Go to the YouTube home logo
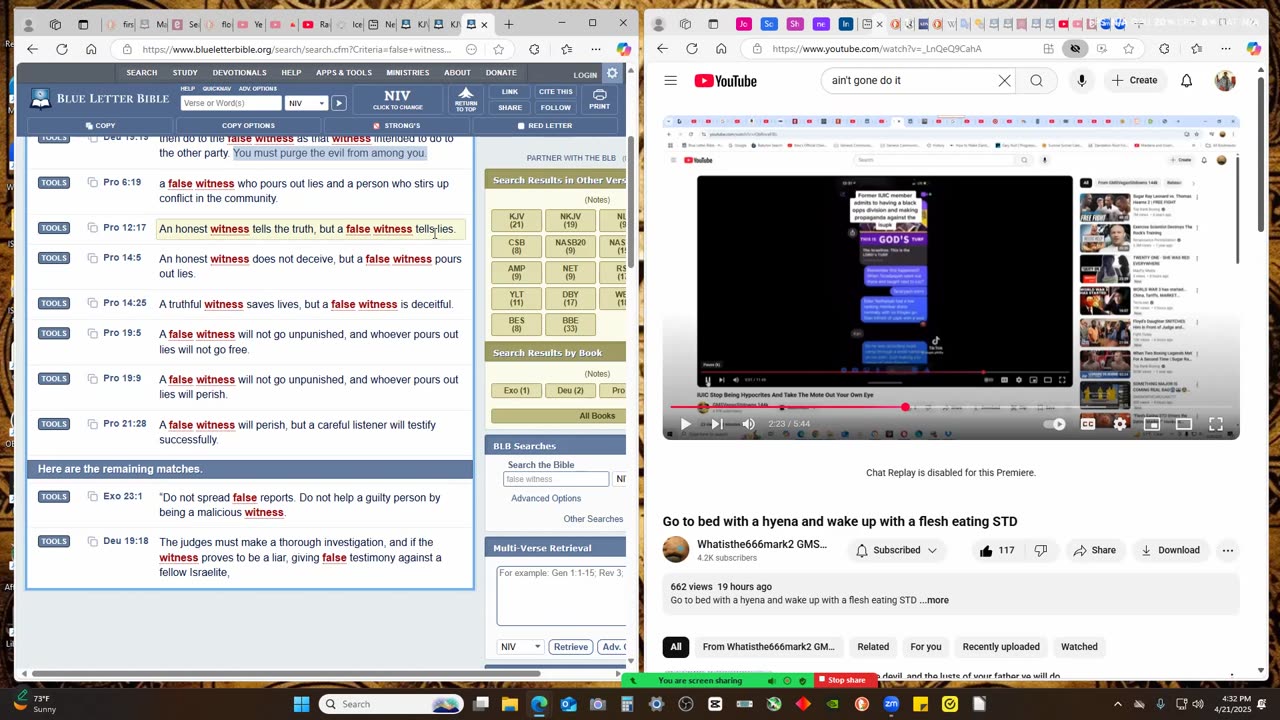 click(x=725, y=81)
